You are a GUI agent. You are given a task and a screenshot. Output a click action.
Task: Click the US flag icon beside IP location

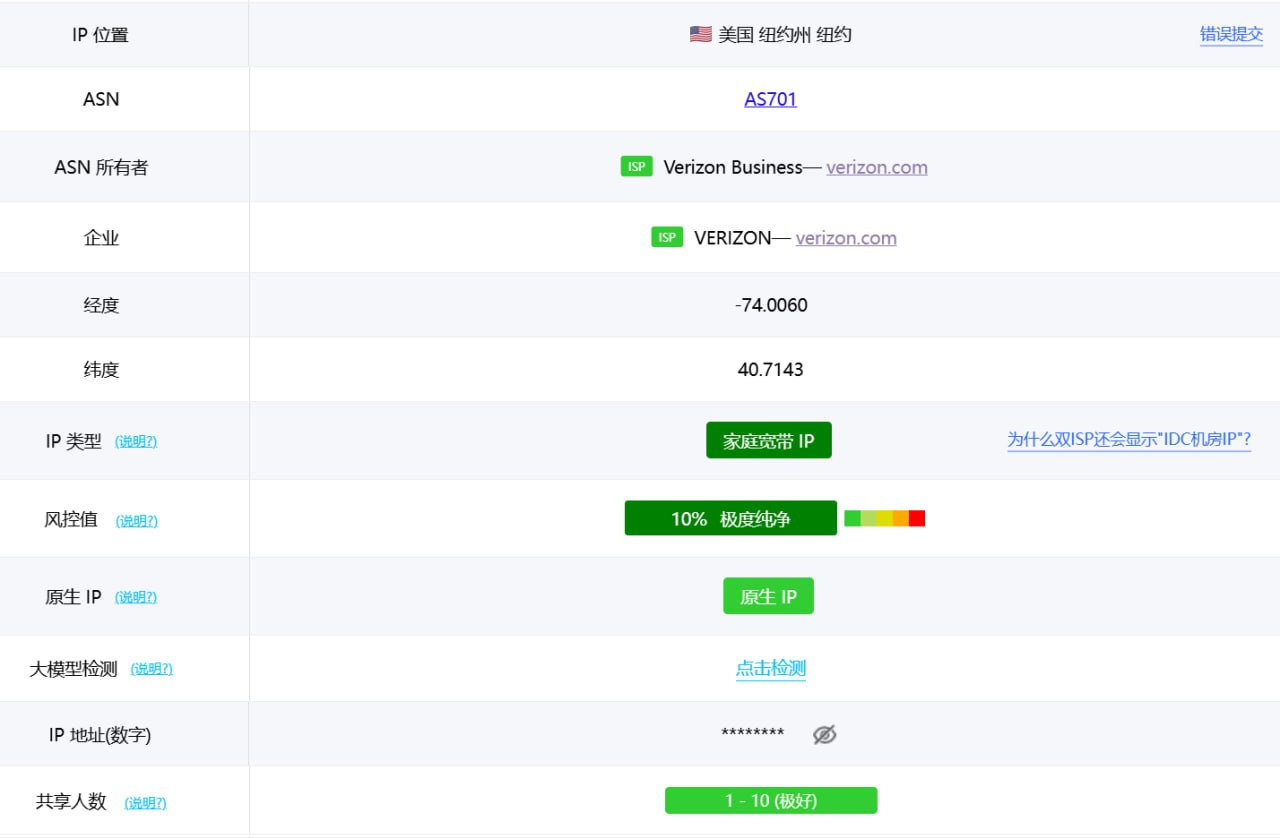698,33
